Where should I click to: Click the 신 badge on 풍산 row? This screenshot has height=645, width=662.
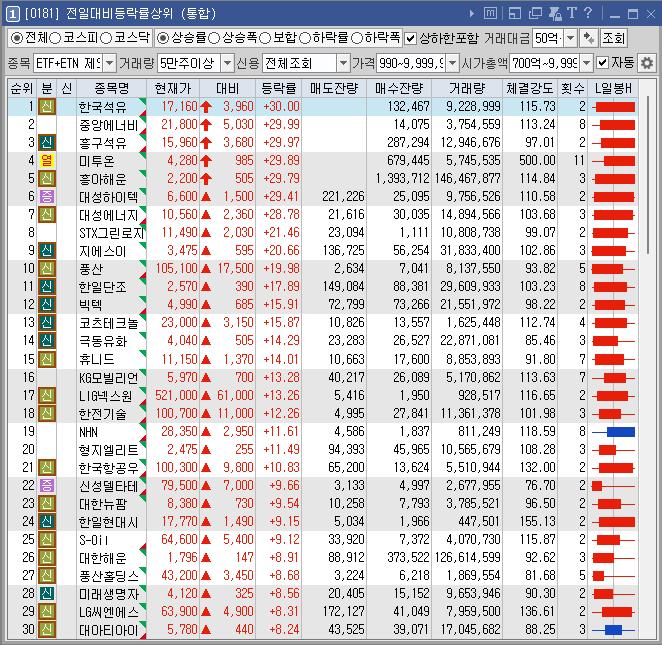[x=47, y=268]
